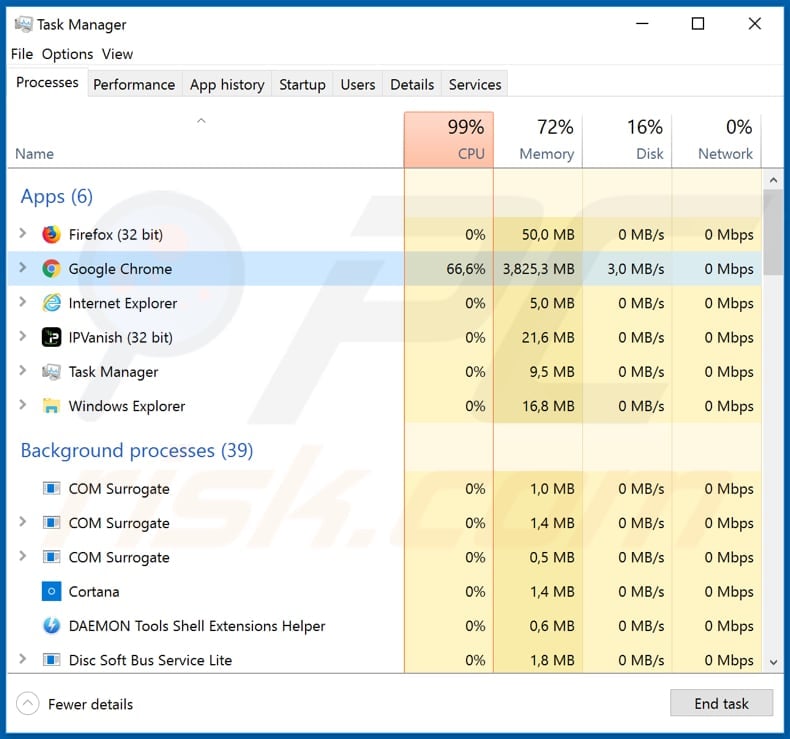This screenshot has height=739, width=790.
Task: Switch to the Services tab
Action: (475, 85)
